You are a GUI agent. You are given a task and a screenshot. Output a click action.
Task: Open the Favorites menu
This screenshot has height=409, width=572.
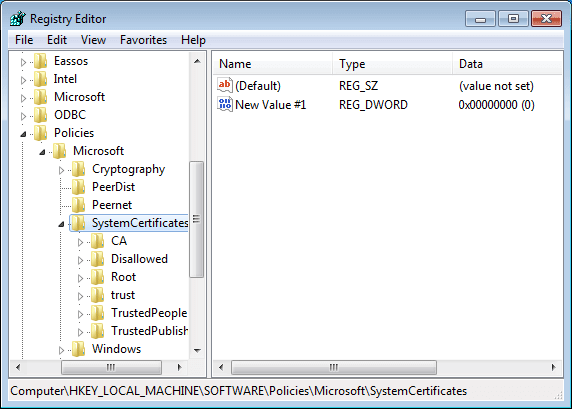[143, 40]
